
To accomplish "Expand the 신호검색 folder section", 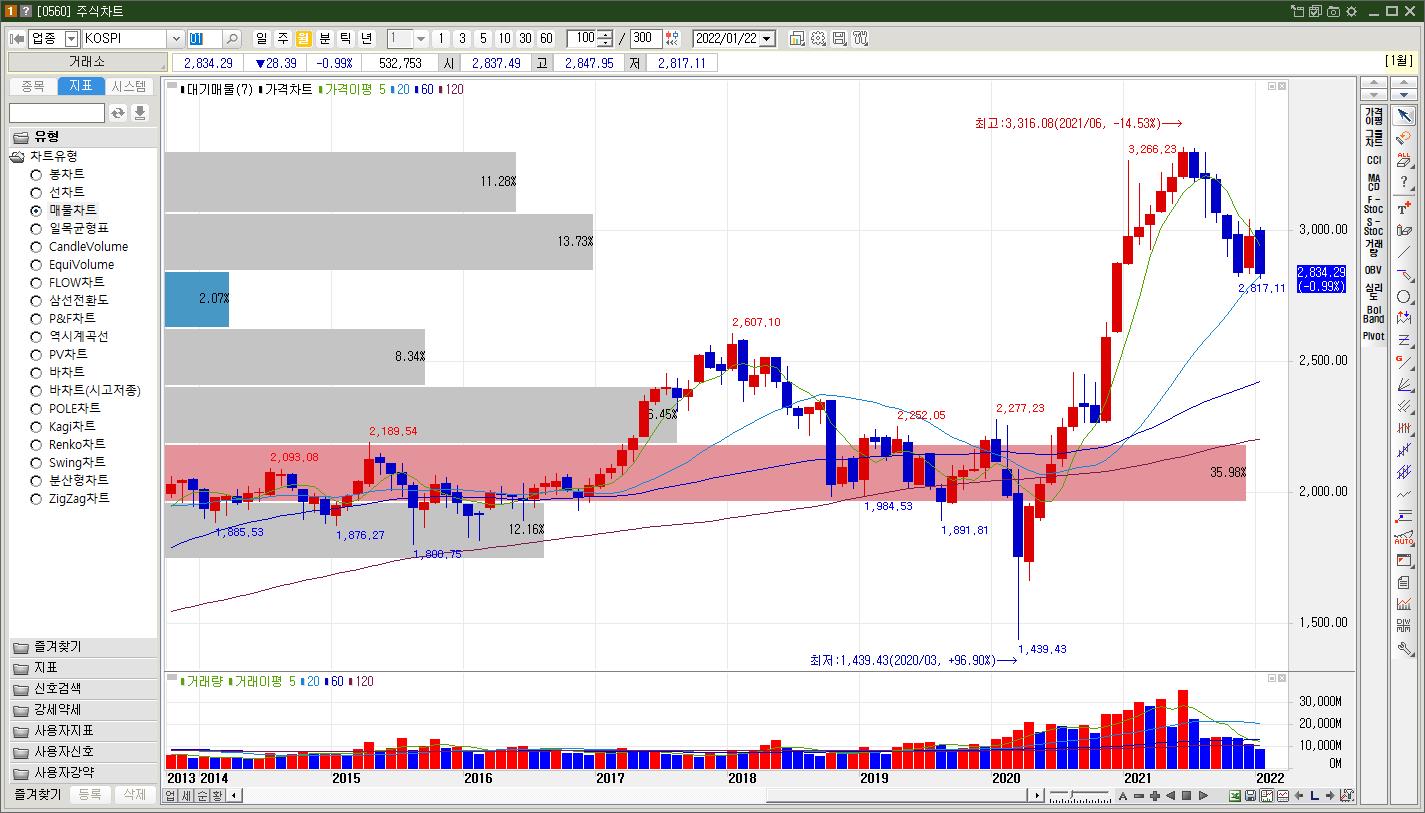I will tap(83, 689).
